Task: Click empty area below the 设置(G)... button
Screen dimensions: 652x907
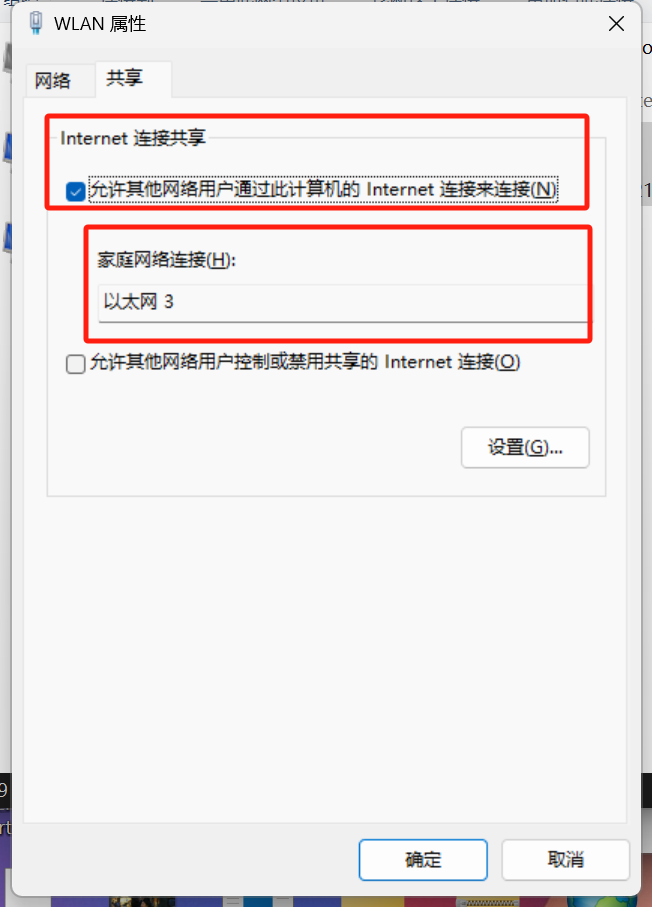Action: point(525,481)
